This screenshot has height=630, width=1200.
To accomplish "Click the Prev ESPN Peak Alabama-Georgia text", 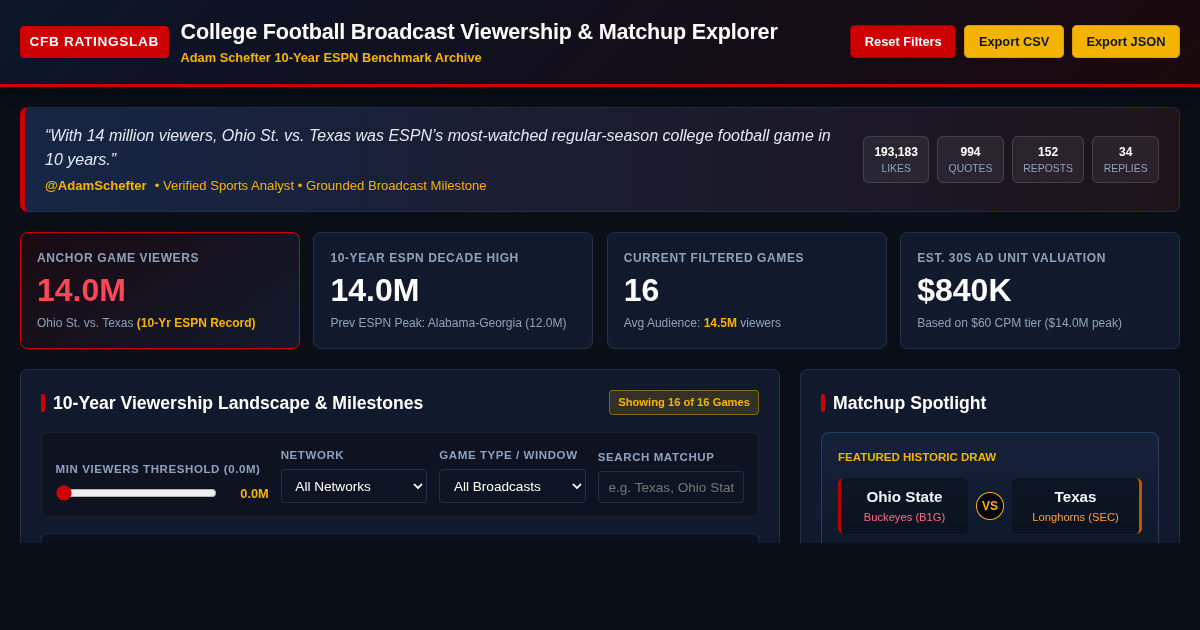I will (448, 323).
